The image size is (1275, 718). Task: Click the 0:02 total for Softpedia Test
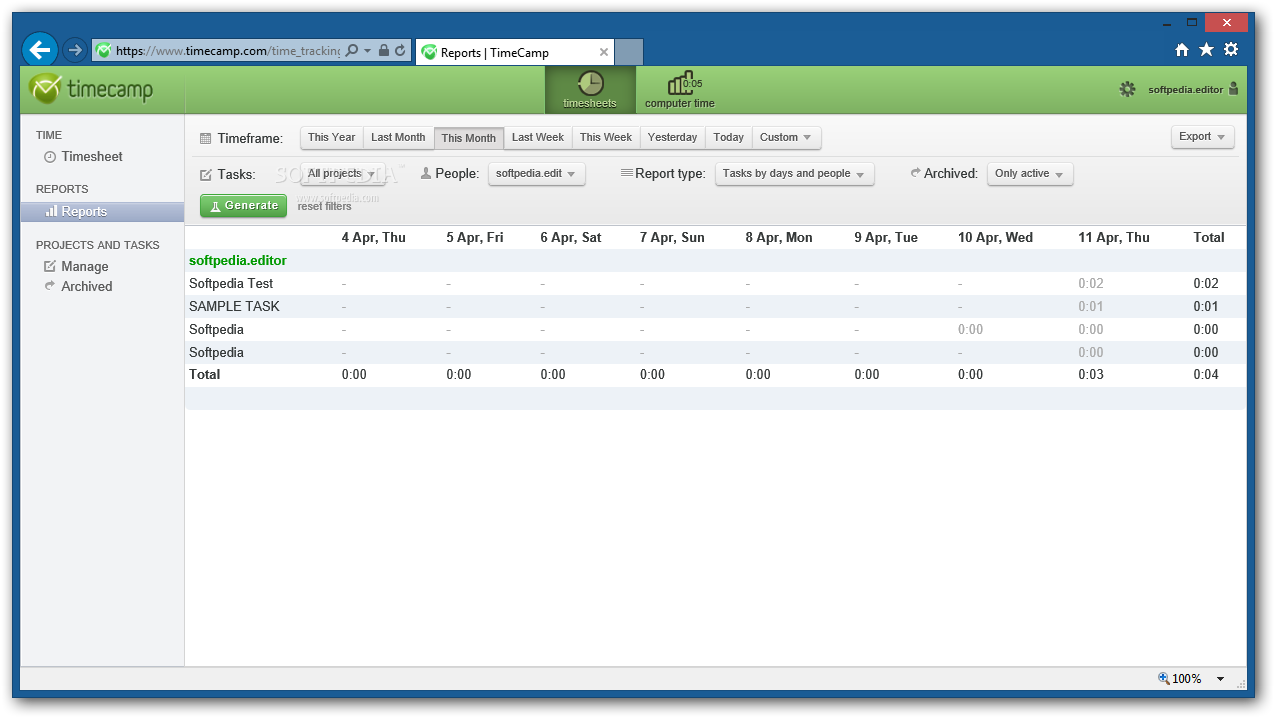1206,284
